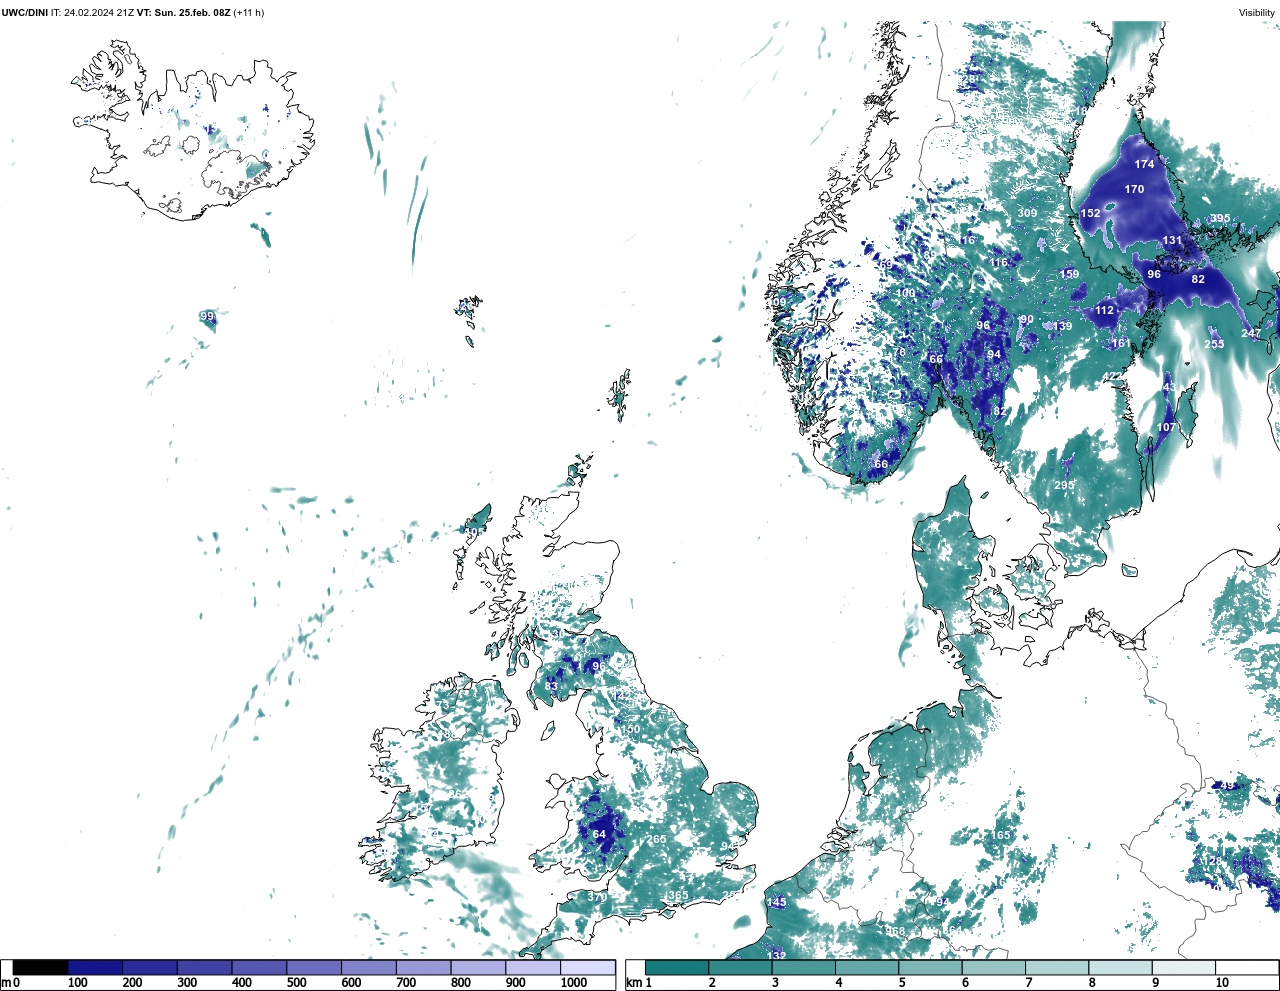The image size is (1280, 991).
Task: Click the '170' visibility value on the map
Action: (x=1134, y=189)
